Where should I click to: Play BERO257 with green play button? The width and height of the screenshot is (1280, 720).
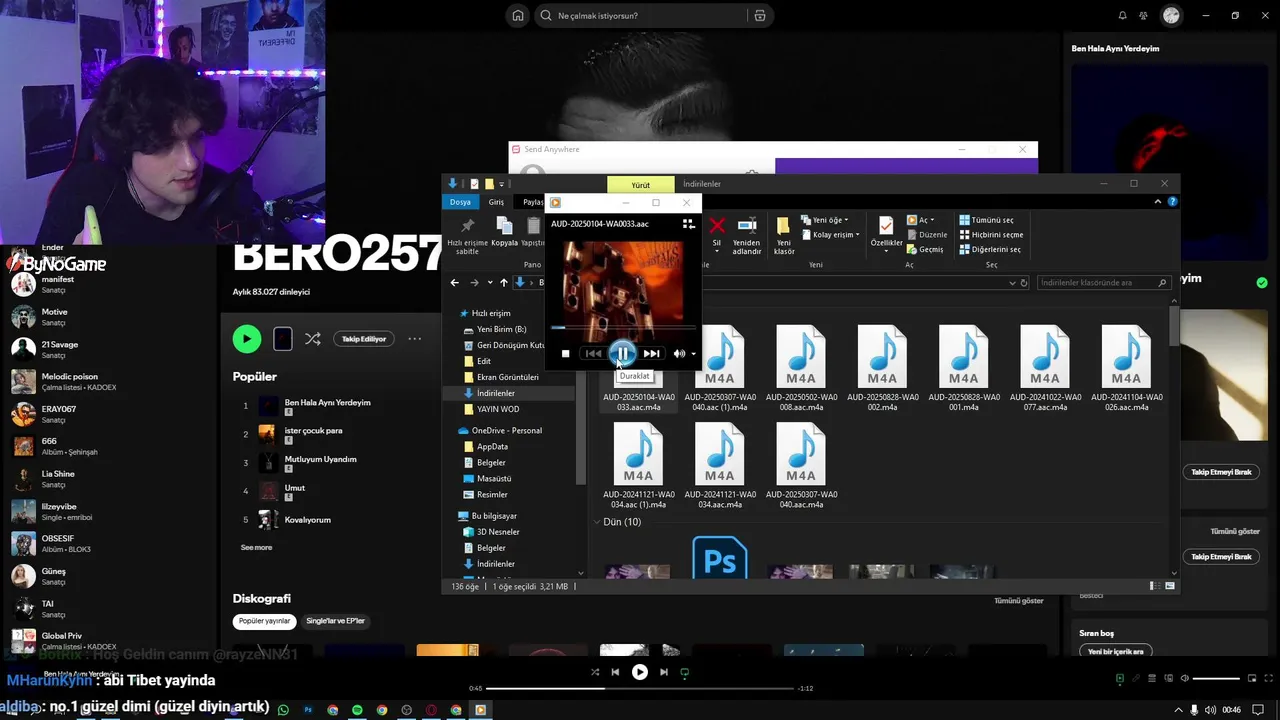click(247, 339)
